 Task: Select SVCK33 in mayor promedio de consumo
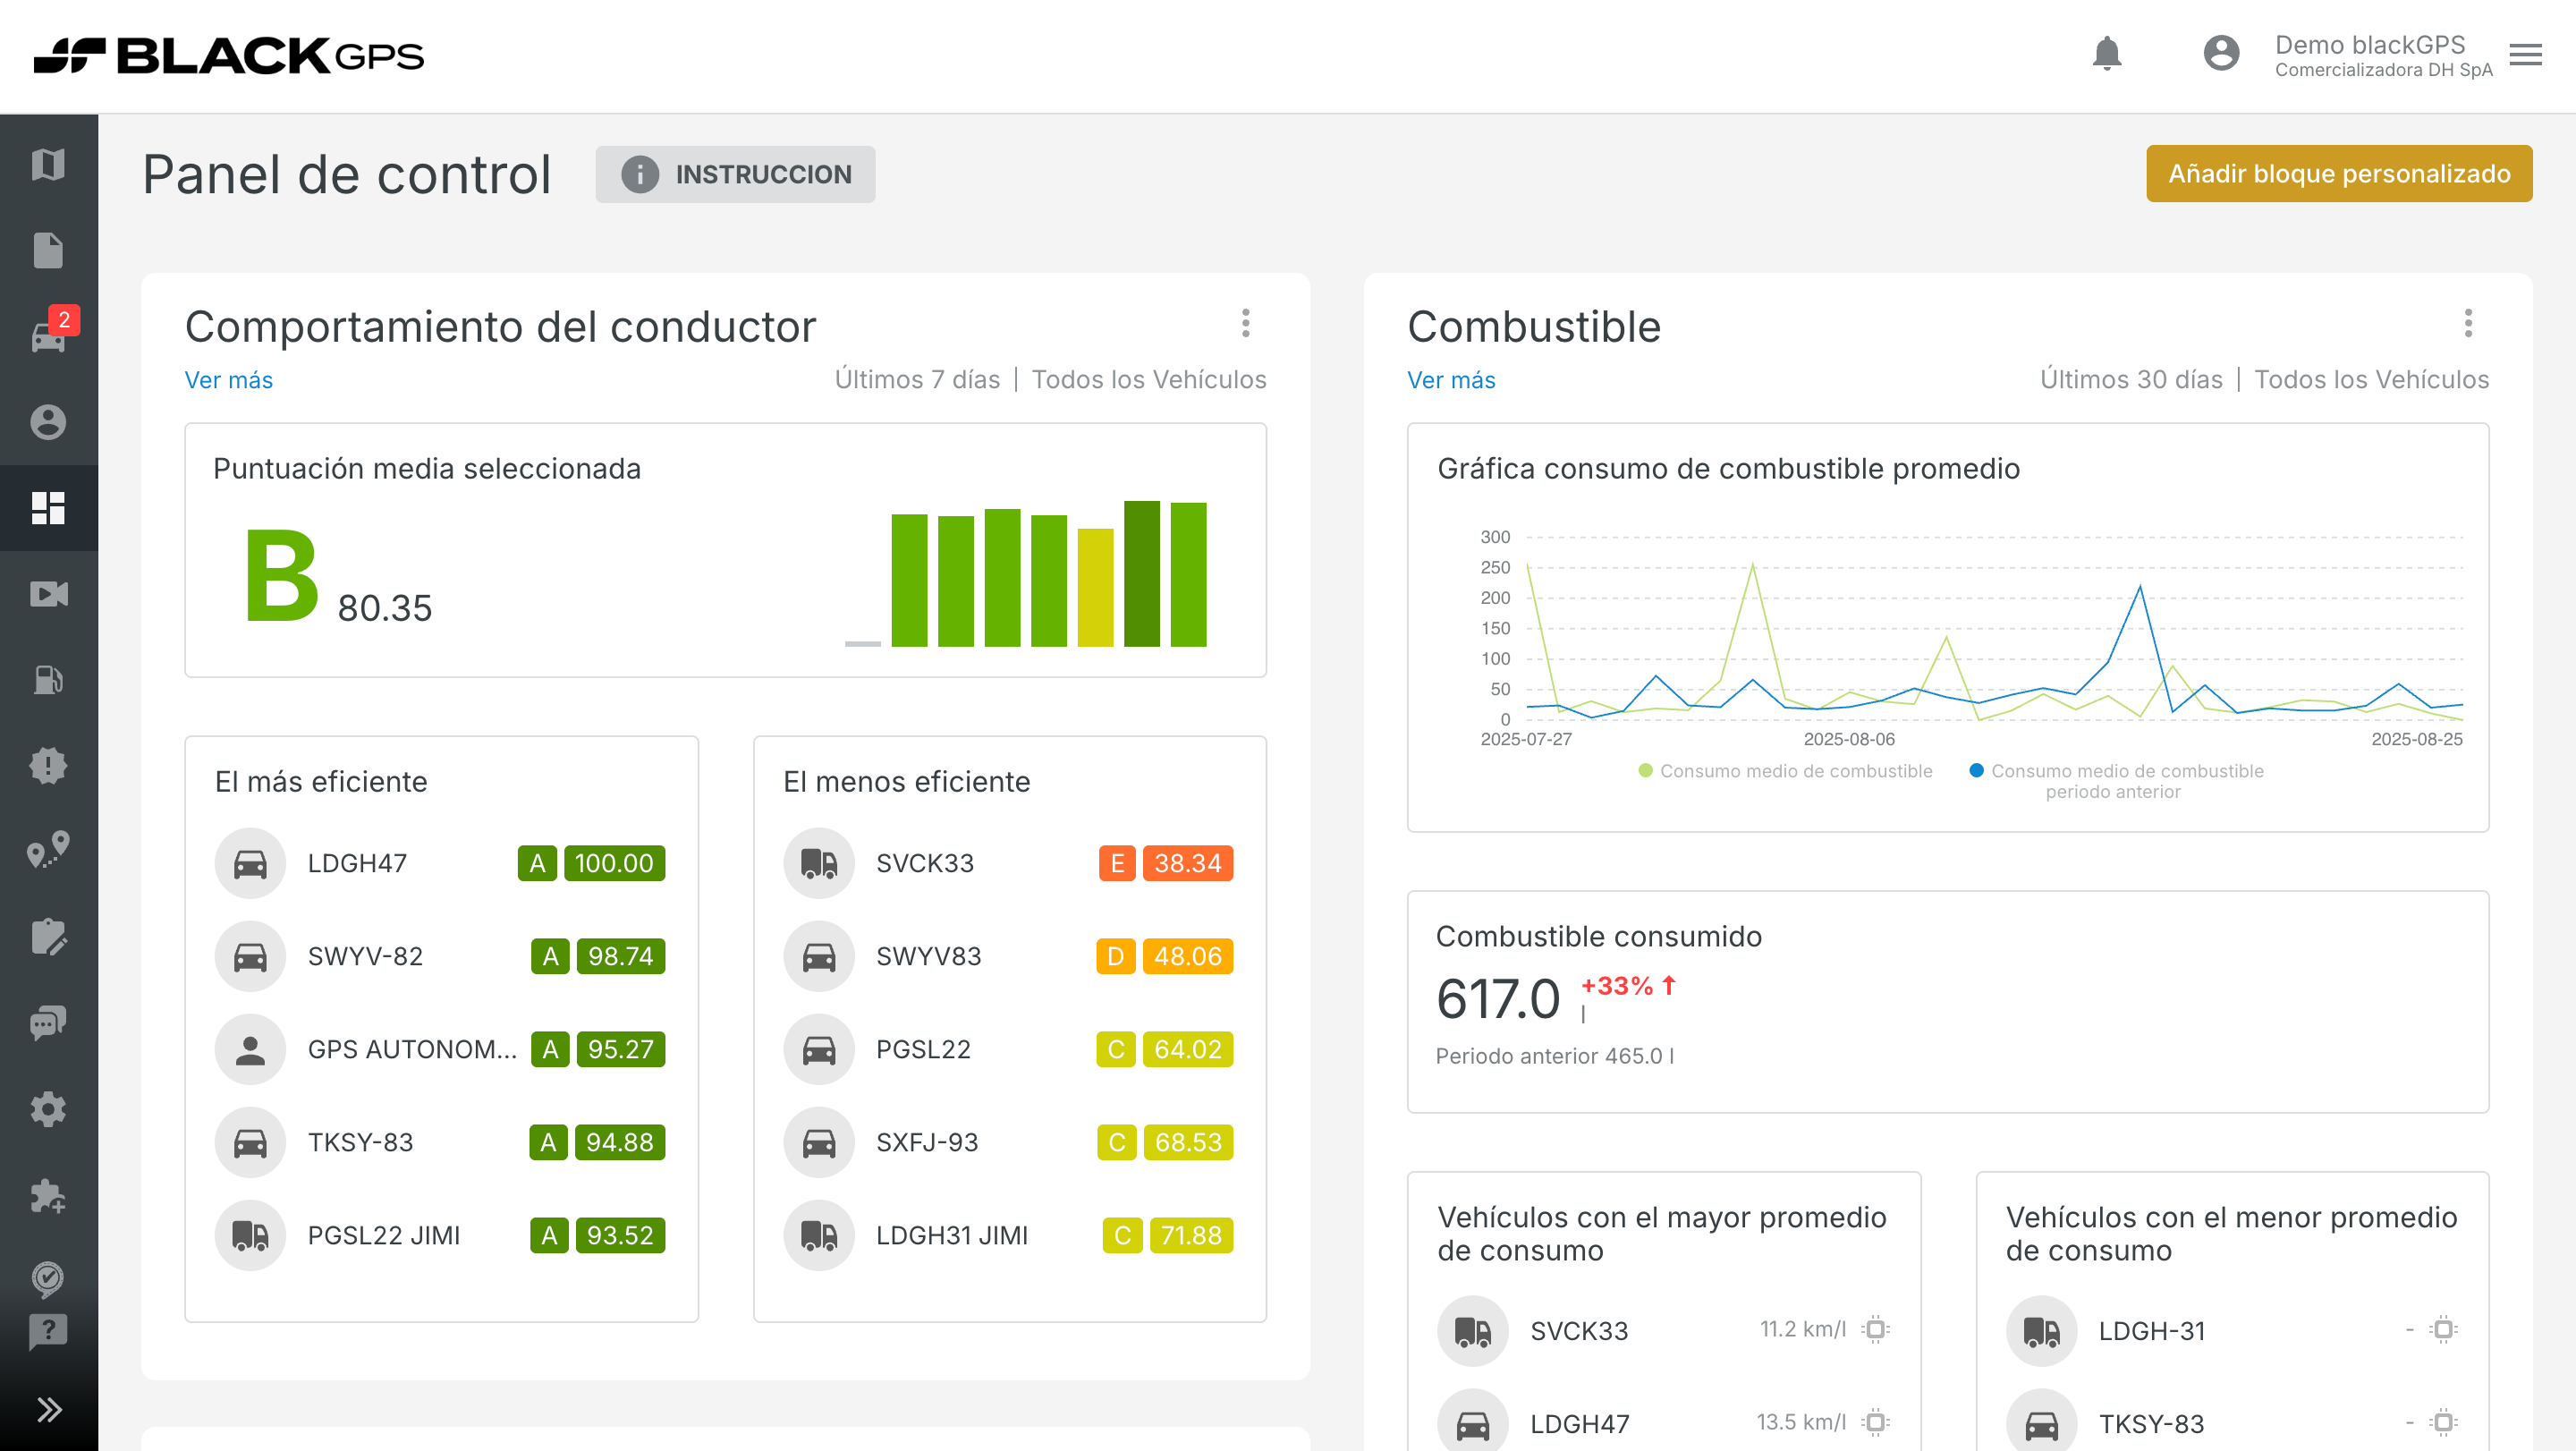point(1664,1331)
